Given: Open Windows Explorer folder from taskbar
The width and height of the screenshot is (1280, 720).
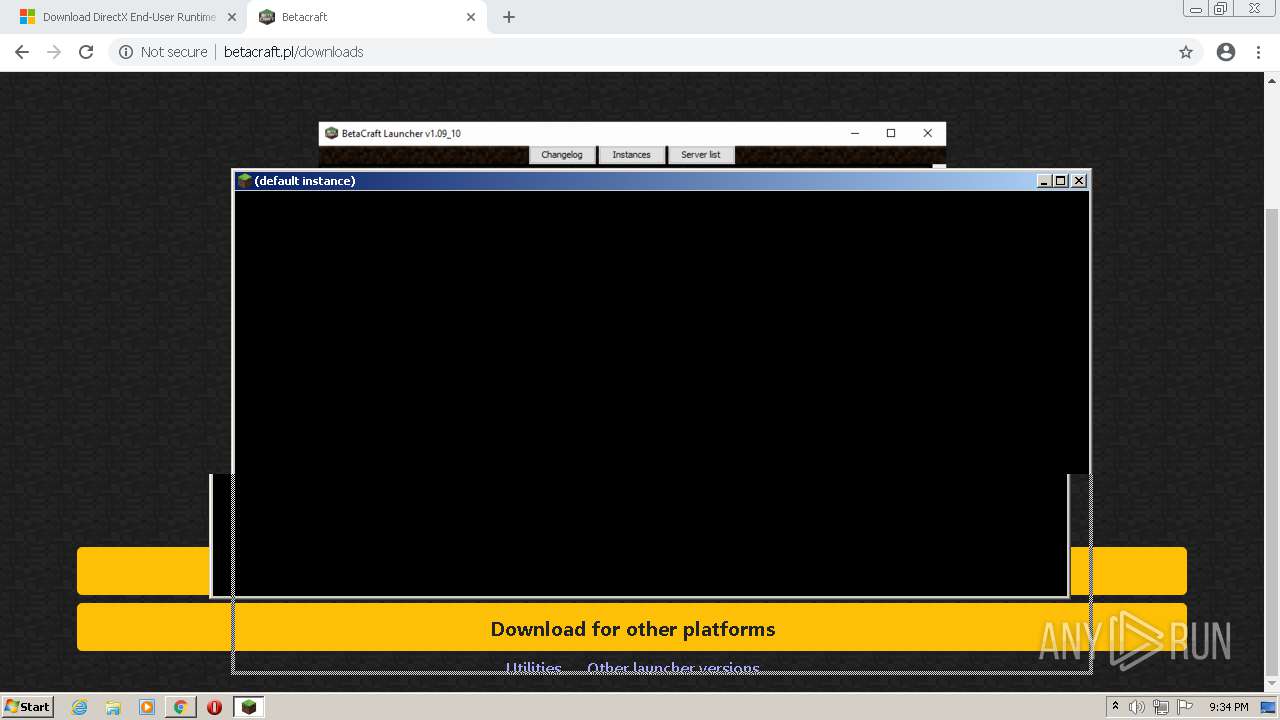Looking at the screenshot, I should [x=113, y=707].
